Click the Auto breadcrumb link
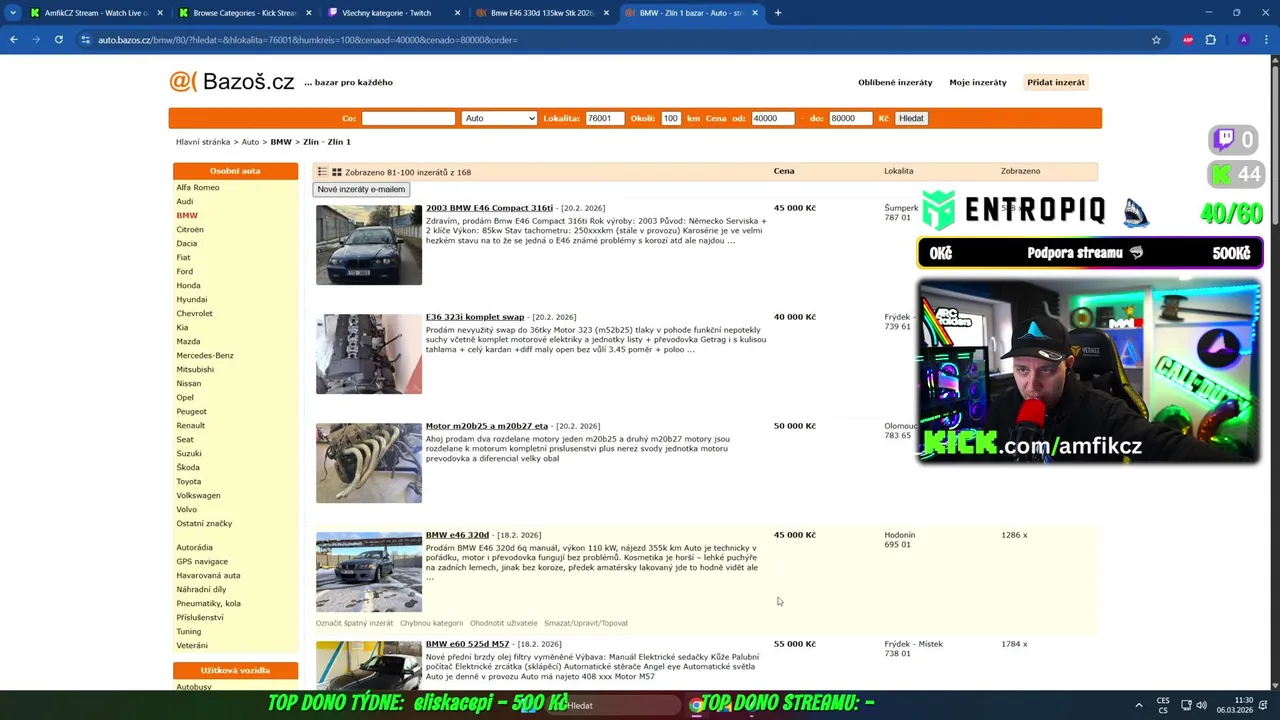 (x=250, y=142)
